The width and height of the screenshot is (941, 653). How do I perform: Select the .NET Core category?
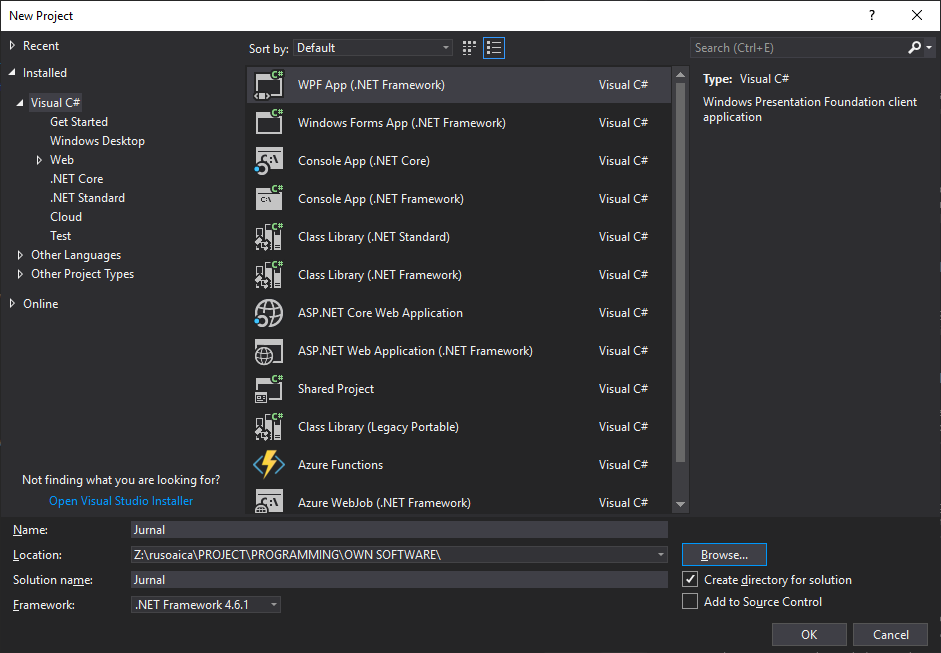76,179
